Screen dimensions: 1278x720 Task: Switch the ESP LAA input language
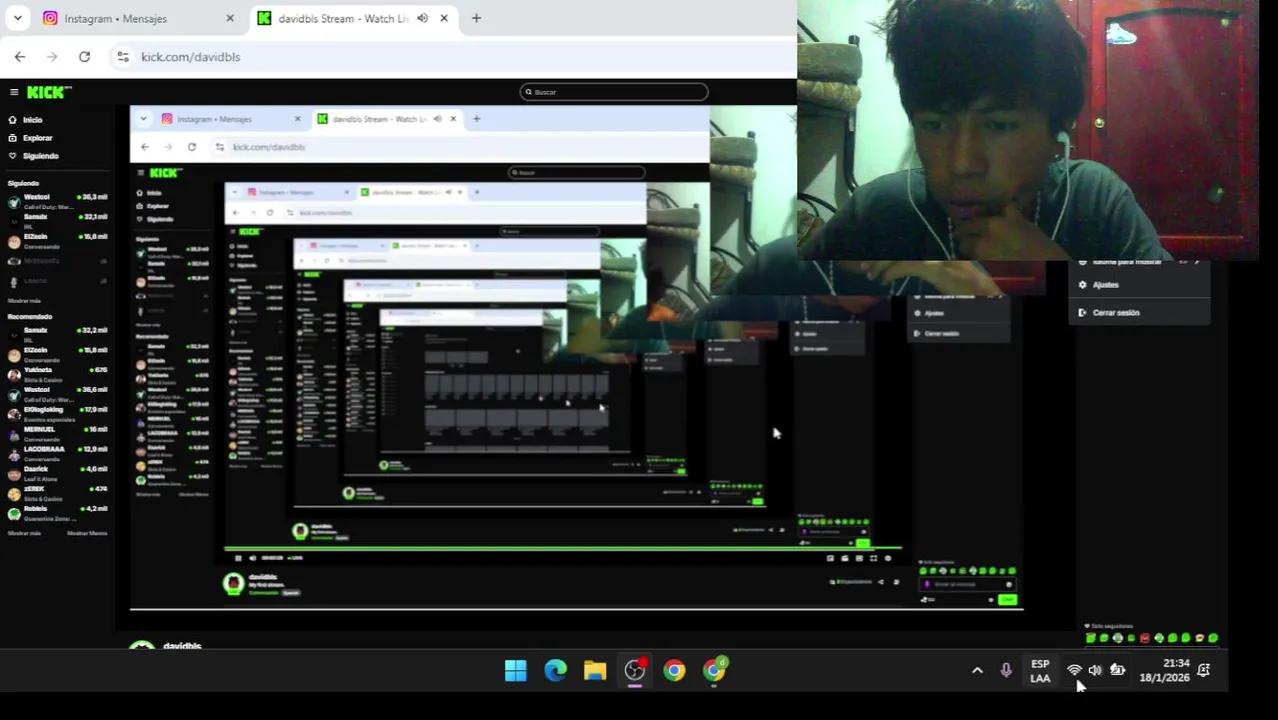[1040, 671]
